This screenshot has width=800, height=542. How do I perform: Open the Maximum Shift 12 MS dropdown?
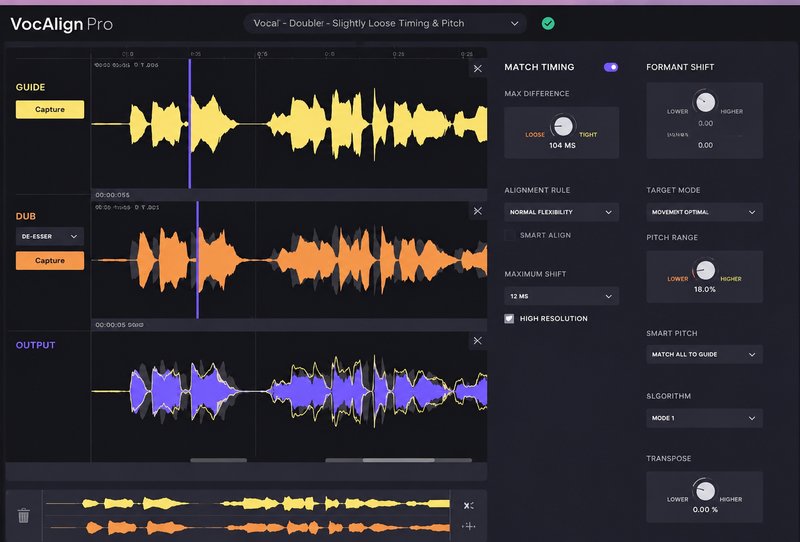click(x=561, y=296)
